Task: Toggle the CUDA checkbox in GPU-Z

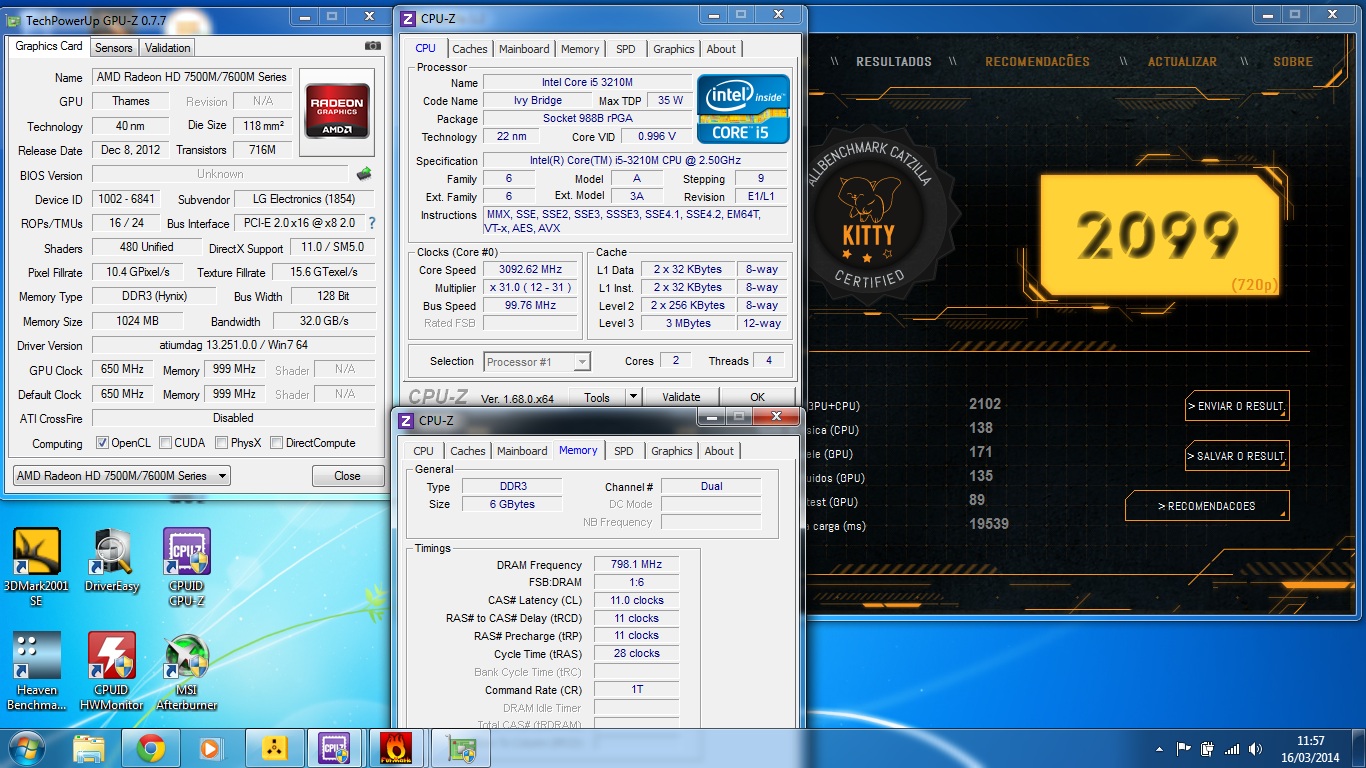Action: pyautogui.click(x=165, y=443)
